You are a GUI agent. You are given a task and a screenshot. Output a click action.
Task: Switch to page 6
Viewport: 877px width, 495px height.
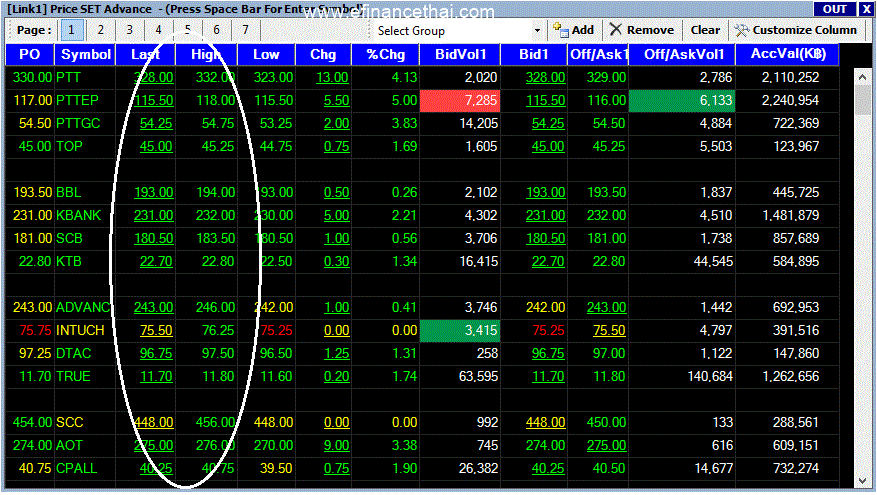point(216,30)
